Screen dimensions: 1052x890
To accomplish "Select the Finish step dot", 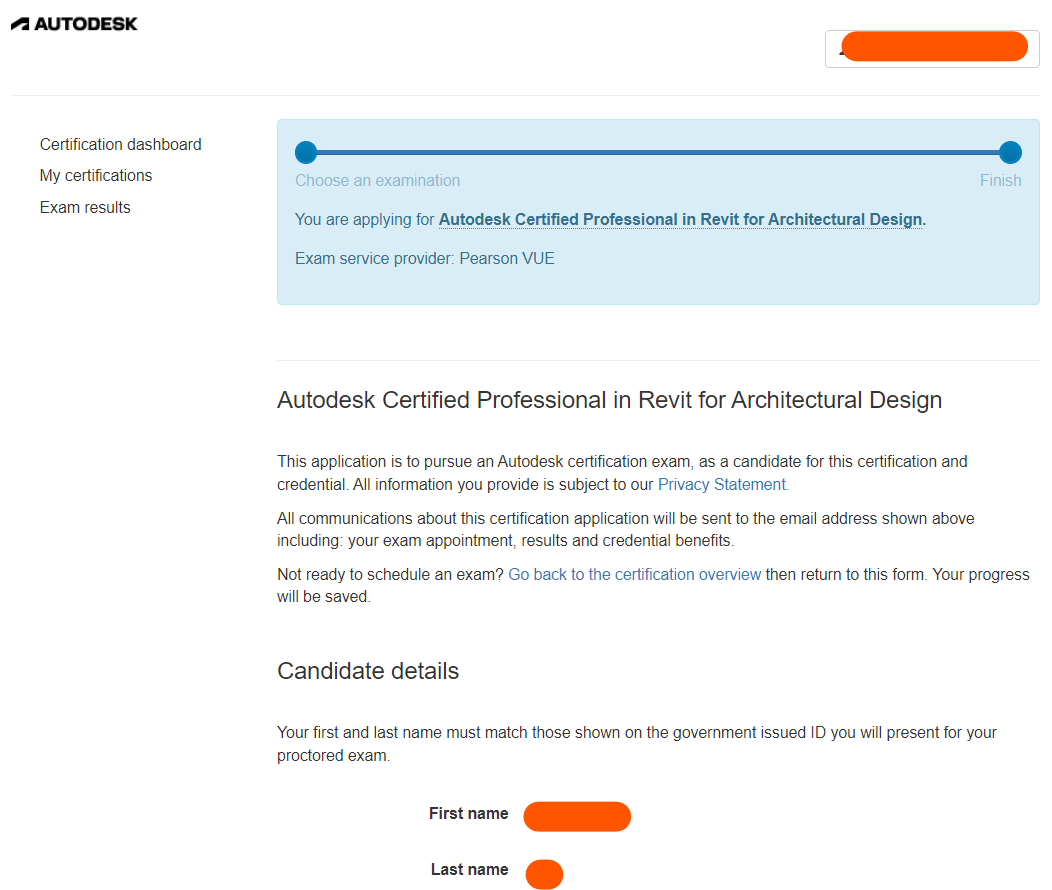I will [1010, 152].
